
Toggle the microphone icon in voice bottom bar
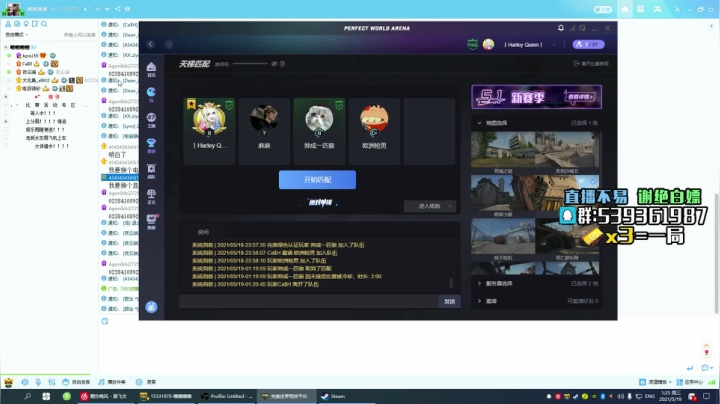tap(38, 382)
